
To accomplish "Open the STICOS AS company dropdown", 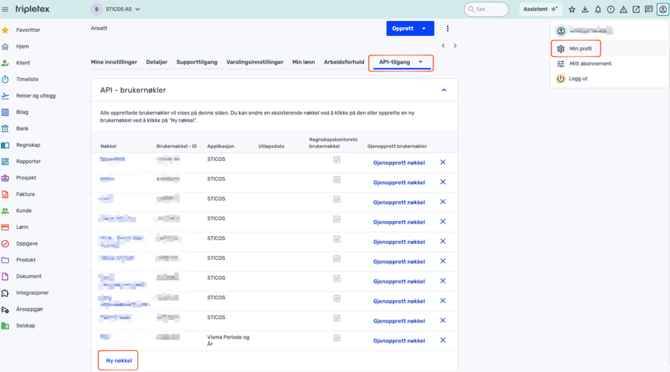I will (x=115, y=9).
